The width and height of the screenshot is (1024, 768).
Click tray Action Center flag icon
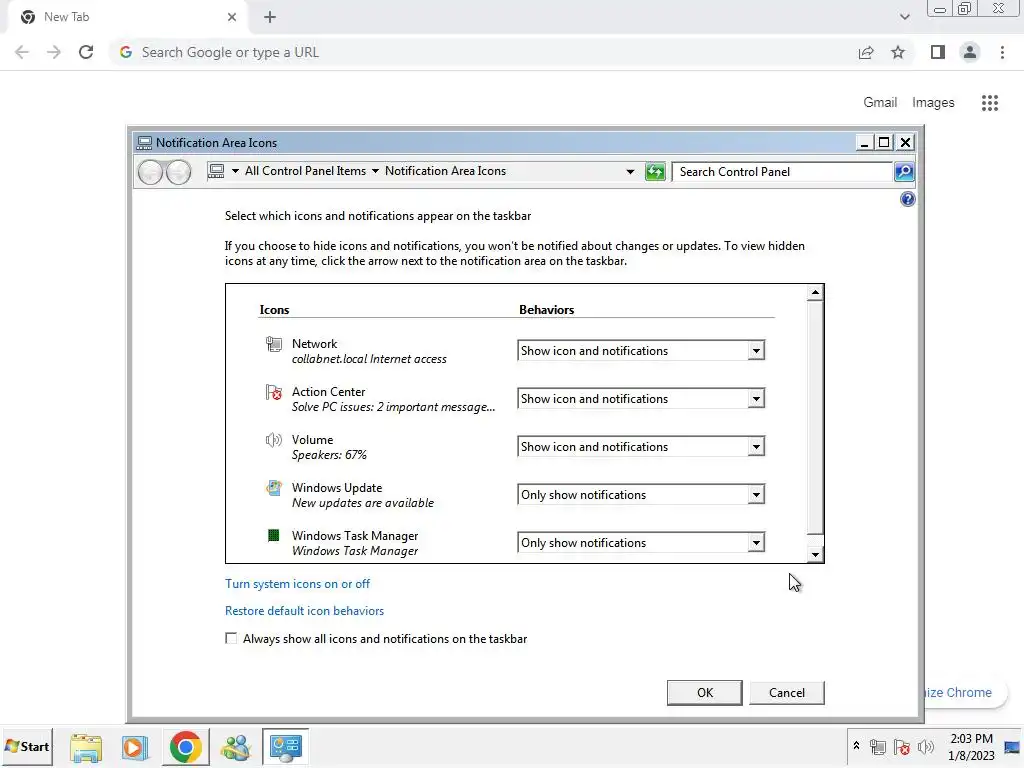[901, 746]
